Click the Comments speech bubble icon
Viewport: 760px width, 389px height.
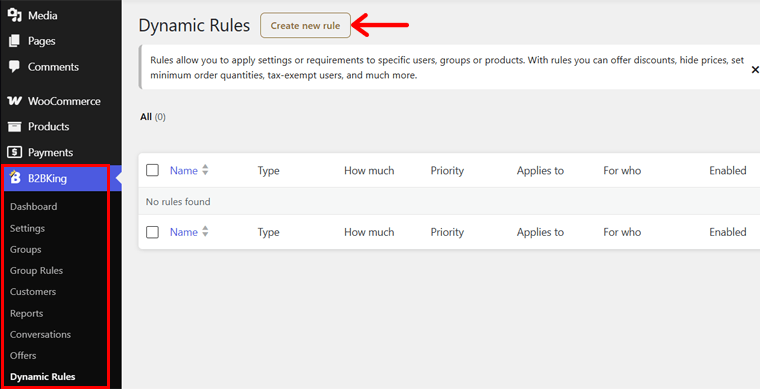coord(15,66)
